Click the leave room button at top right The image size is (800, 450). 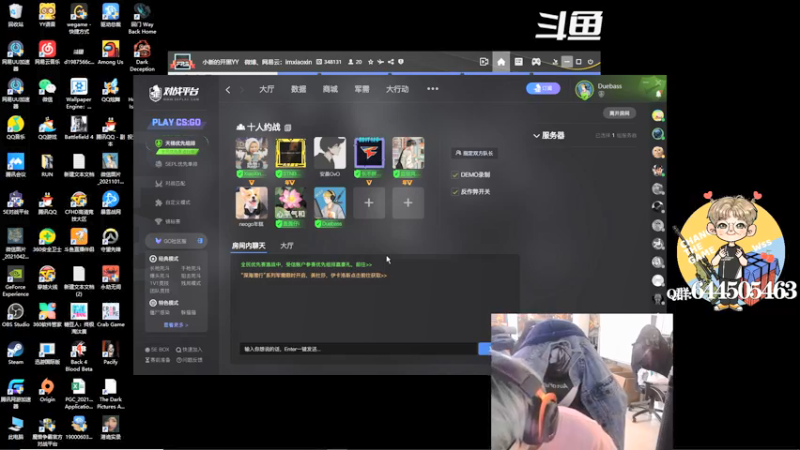coord(619,113)
